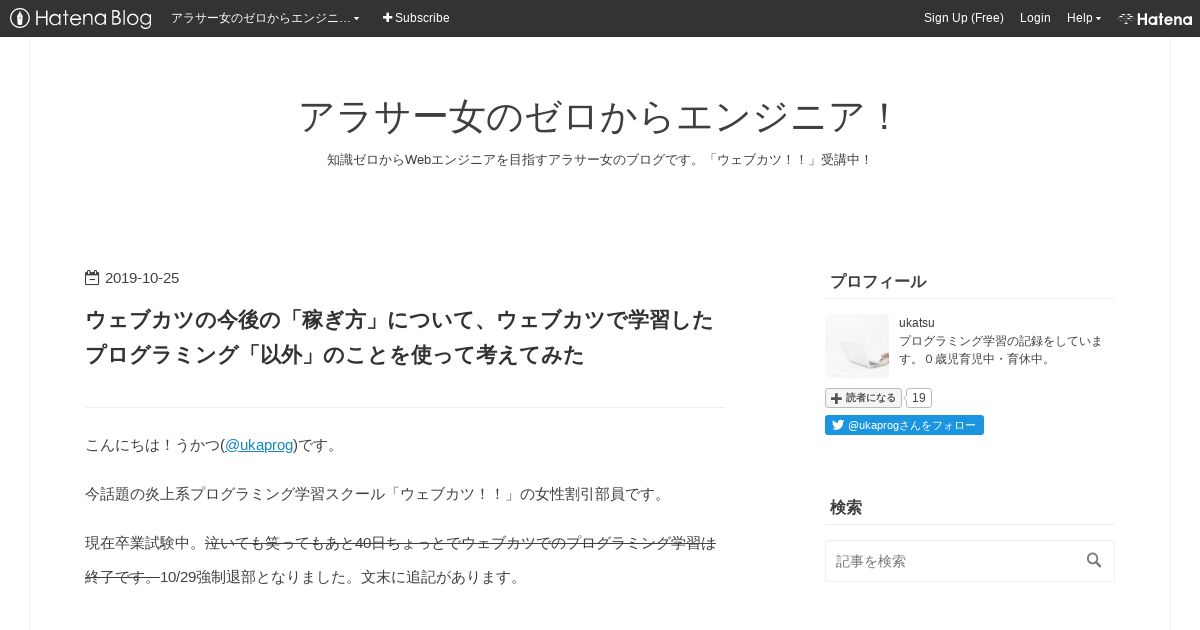Click the 検索 sidebar heading
The height and width of the screenshot is (630, 1200).
846,508
